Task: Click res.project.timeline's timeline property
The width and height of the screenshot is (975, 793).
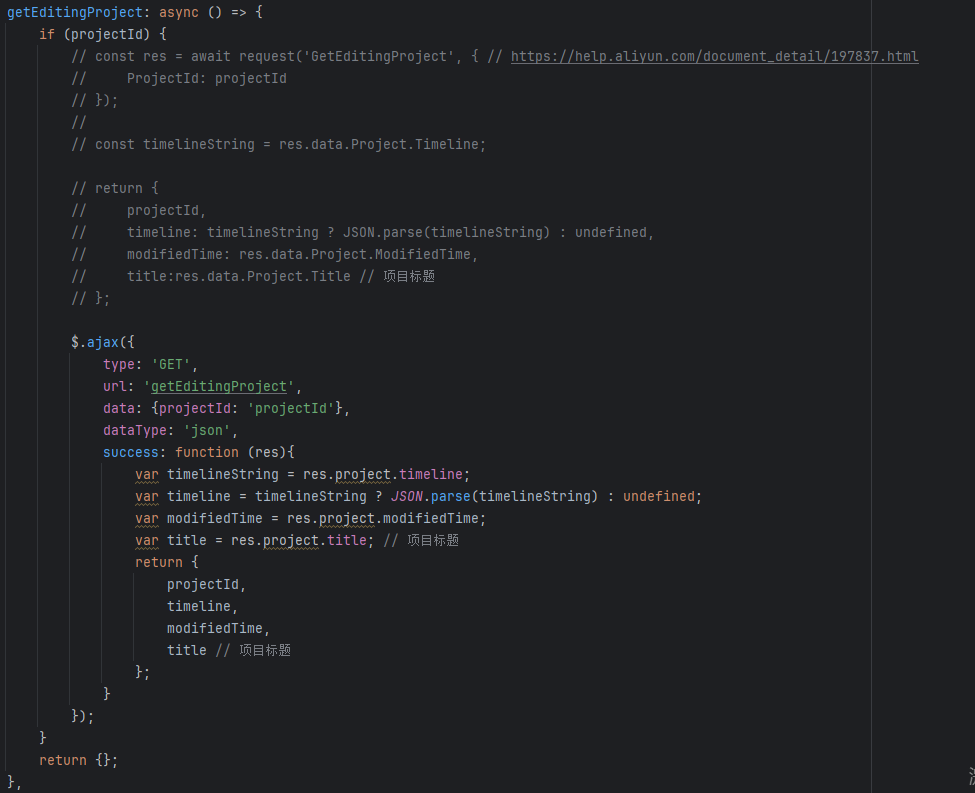Action: 430,475
